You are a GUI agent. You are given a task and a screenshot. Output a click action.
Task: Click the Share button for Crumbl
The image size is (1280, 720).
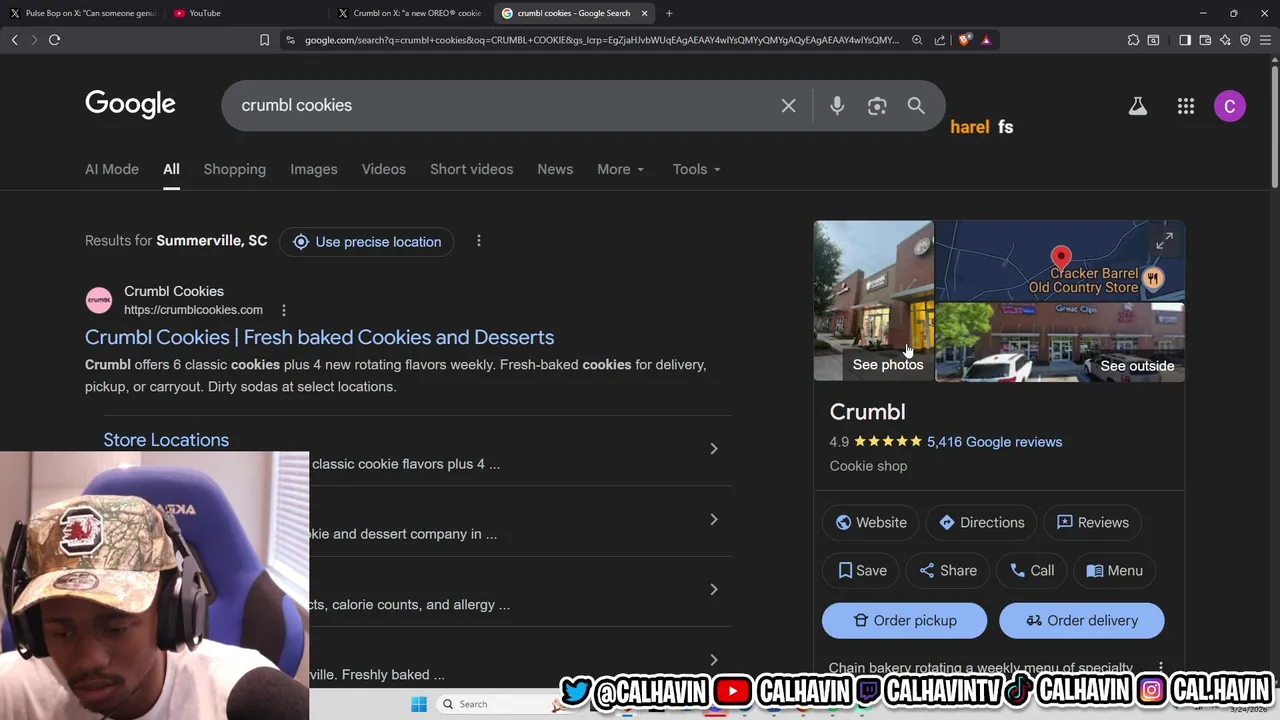[948, 570]
